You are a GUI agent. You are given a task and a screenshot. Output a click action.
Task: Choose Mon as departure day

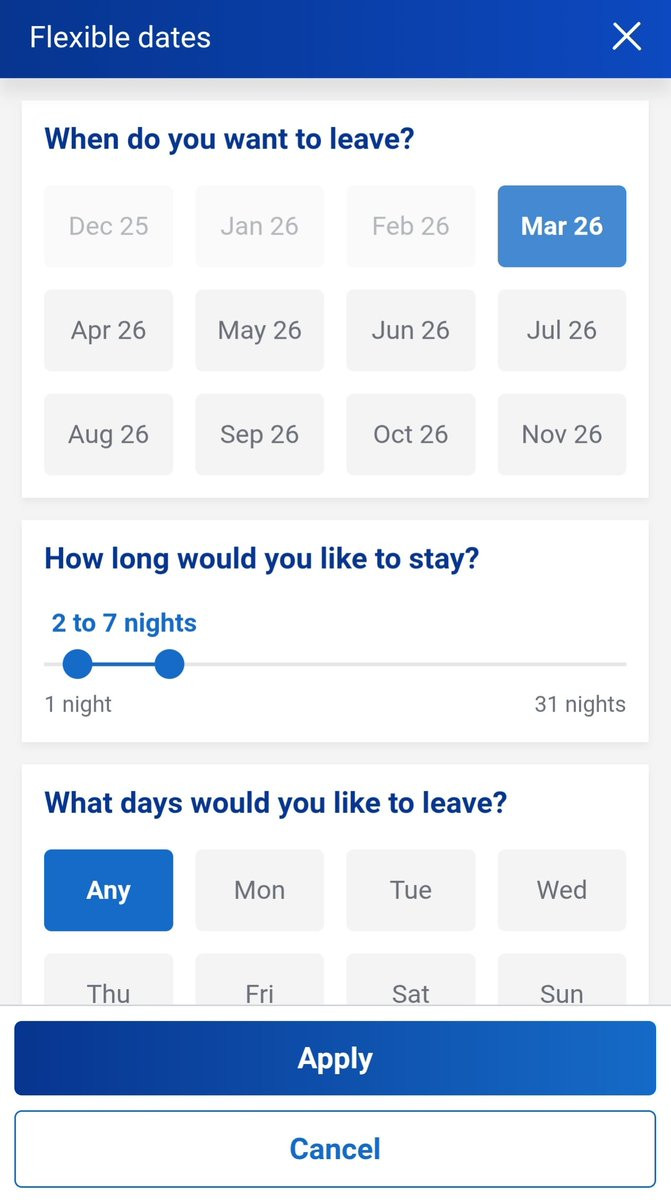coord(259,890)
